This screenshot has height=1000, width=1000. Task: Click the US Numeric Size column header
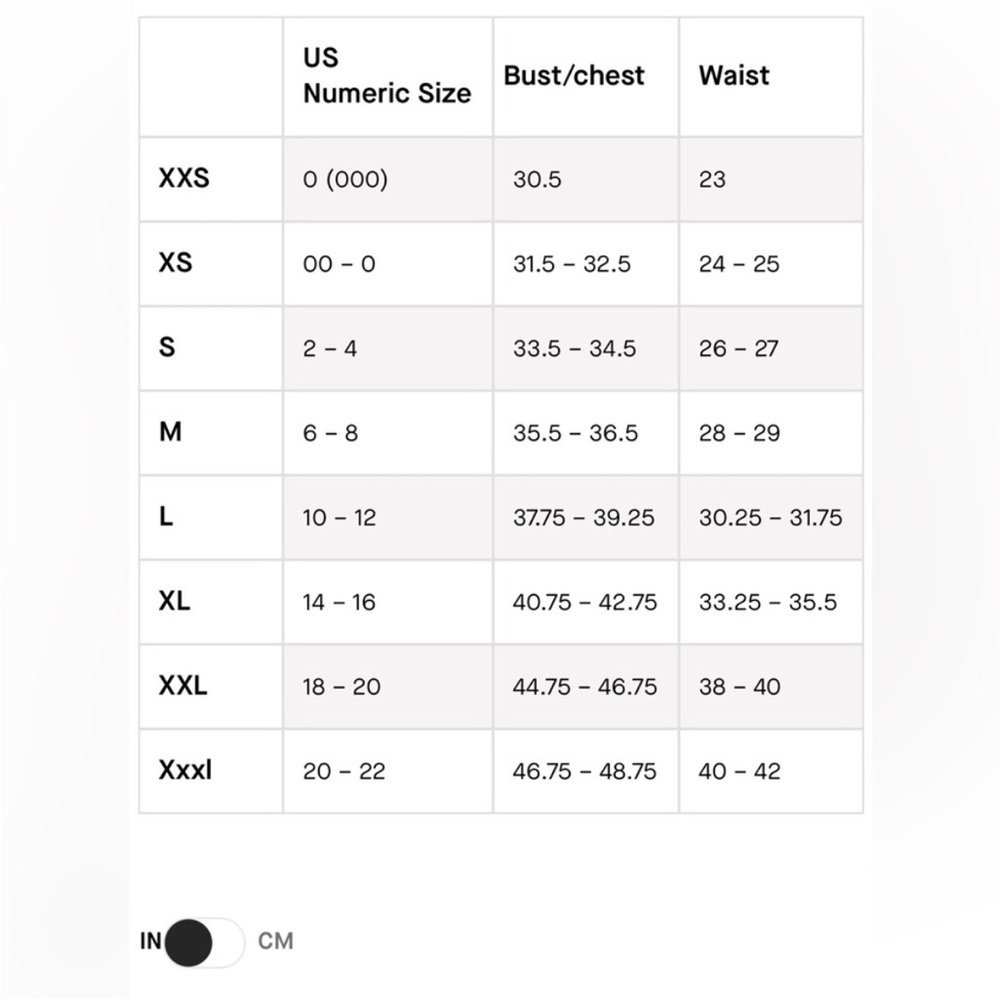[x=387, y=75]
